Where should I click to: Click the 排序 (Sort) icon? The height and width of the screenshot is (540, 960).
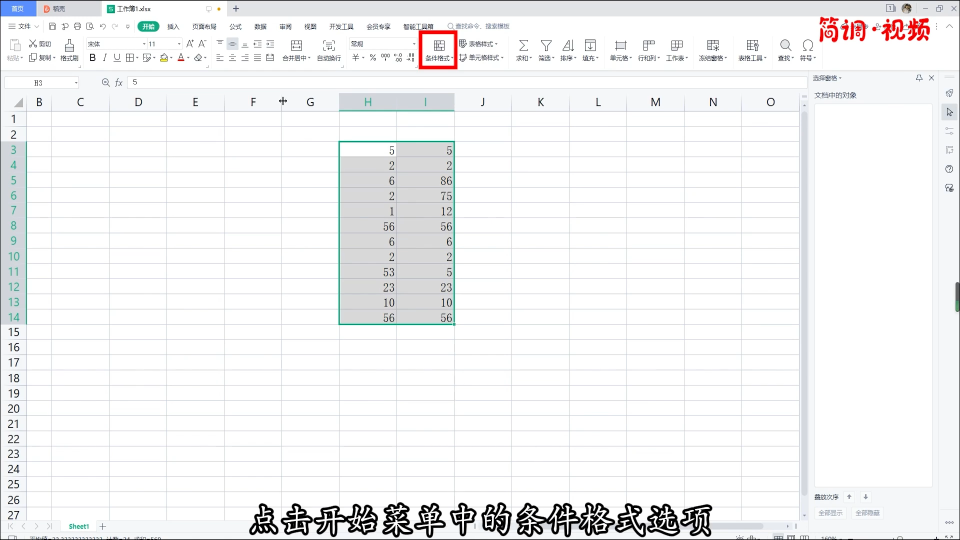click(x=567, y=46)
